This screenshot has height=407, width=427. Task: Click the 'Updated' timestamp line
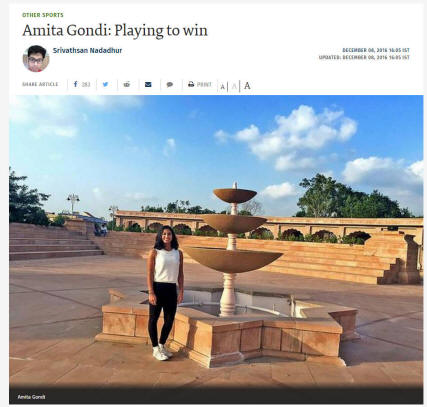click(364, 57)
